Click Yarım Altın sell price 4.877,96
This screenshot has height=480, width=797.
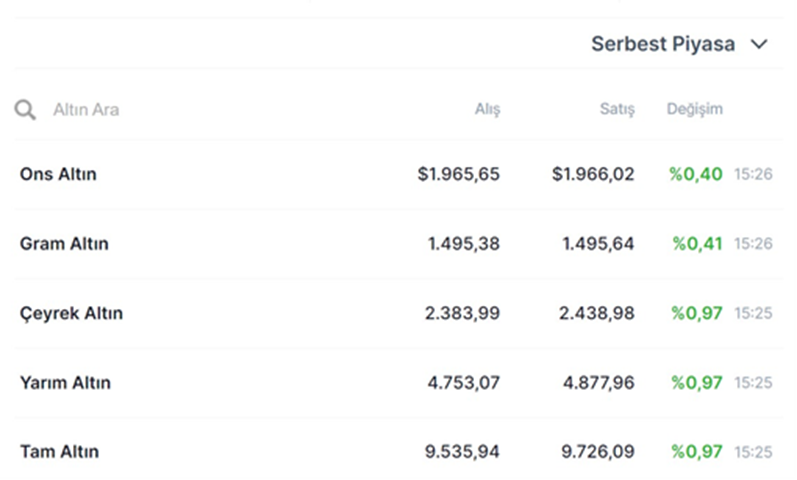597,383
